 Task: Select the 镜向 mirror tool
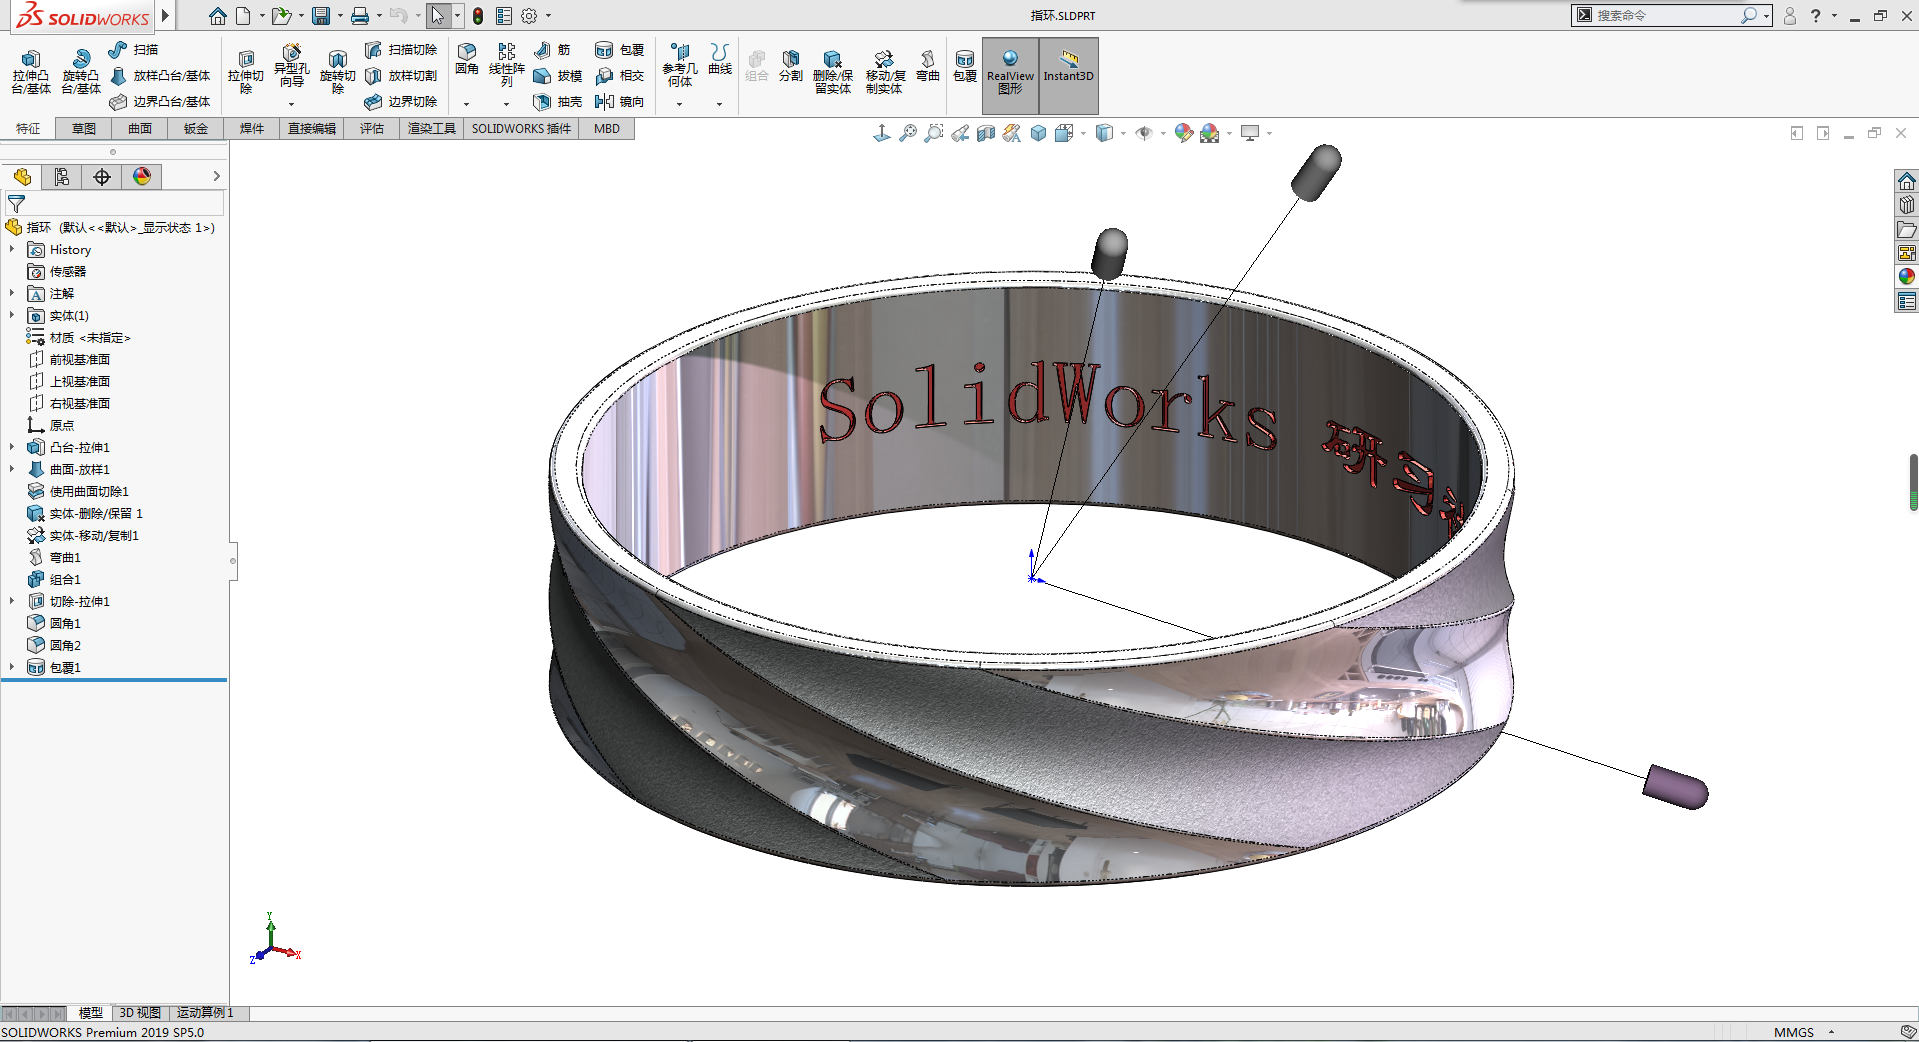[619, 101]
